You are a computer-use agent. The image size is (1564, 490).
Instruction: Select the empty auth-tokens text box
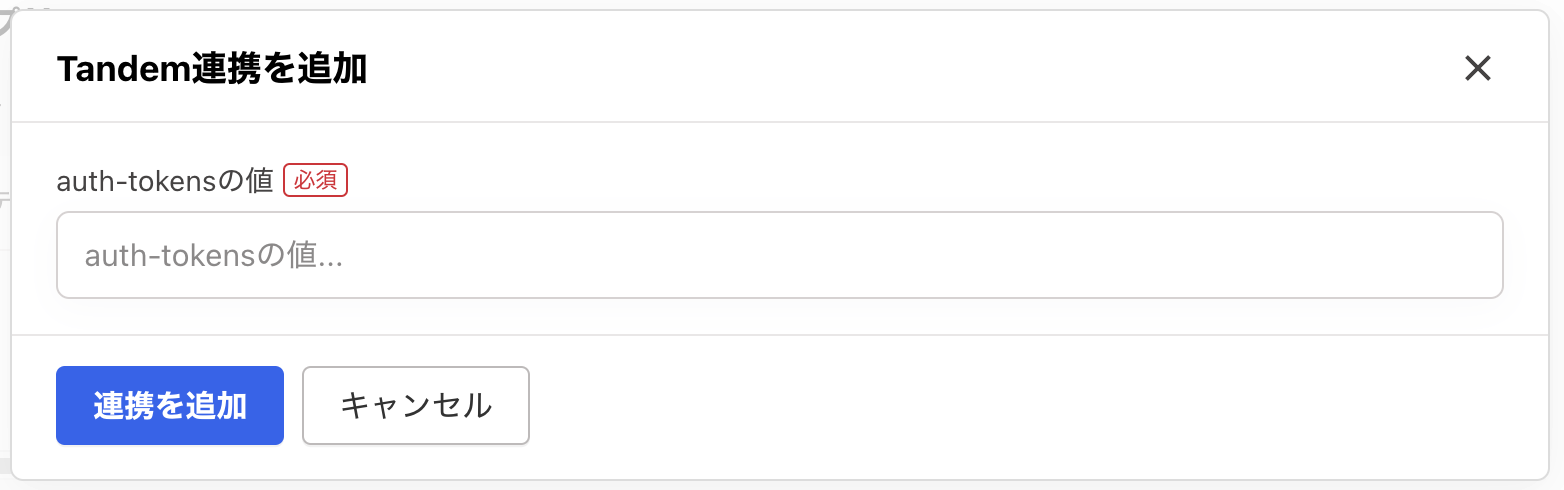[x=780, y=255]
